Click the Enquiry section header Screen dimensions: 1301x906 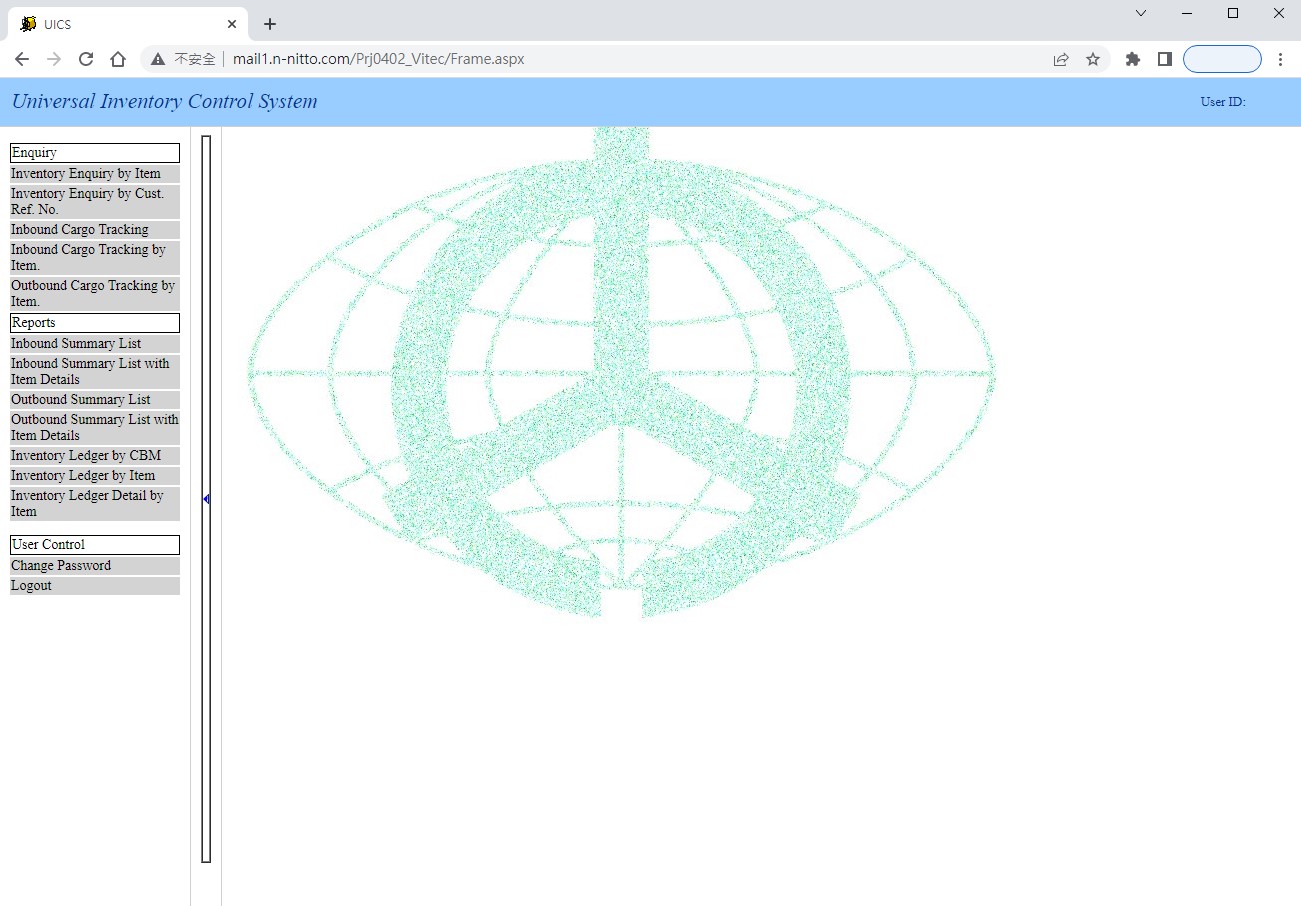click(x=95, y=153)
